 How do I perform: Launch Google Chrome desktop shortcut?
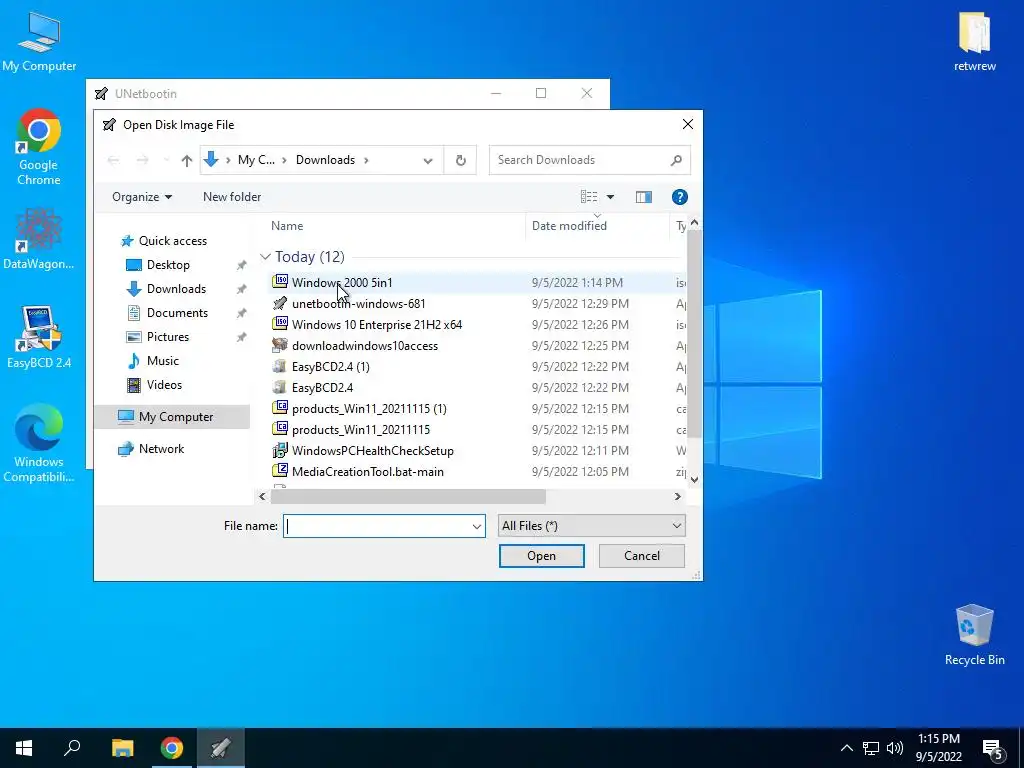39,147
